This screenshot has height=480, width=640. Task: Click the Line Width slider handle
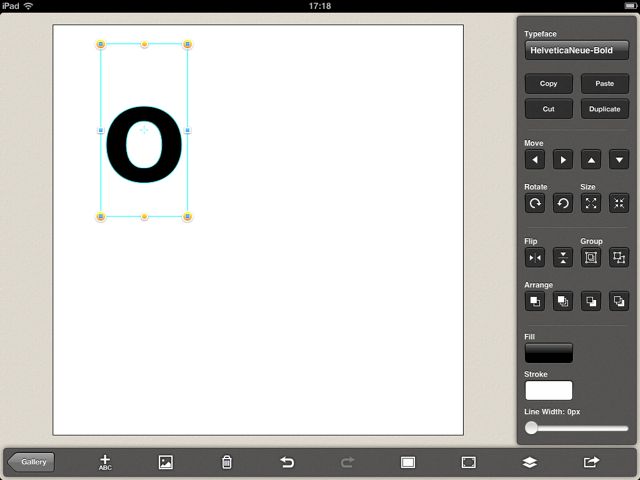pyautogui.click(x=531, y=428)
